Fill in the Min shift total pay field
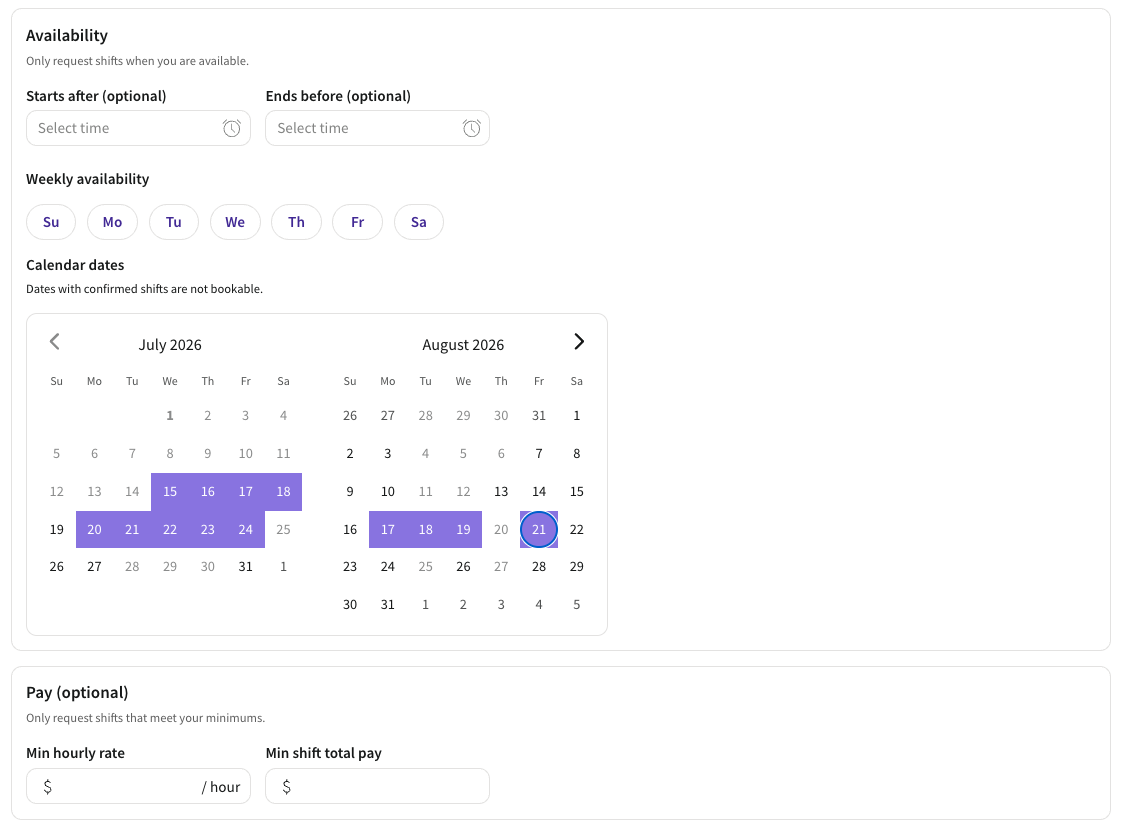 click(x=377, y=786)
